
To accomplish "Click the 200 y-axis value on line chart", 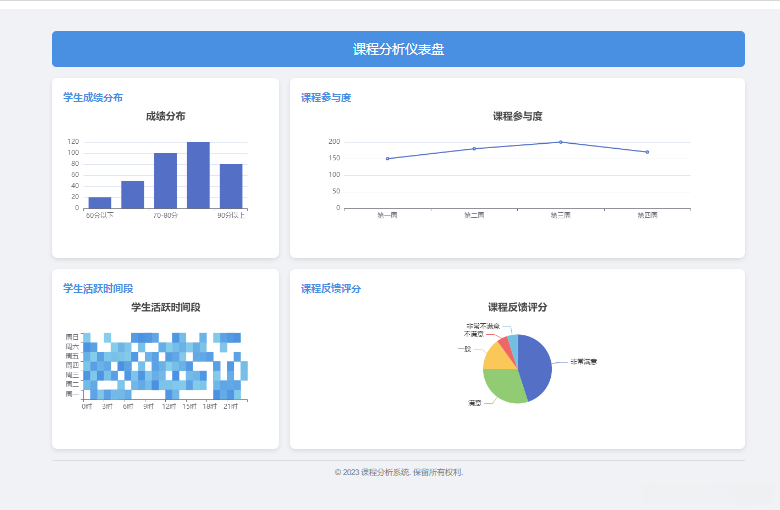I will 334,142.
